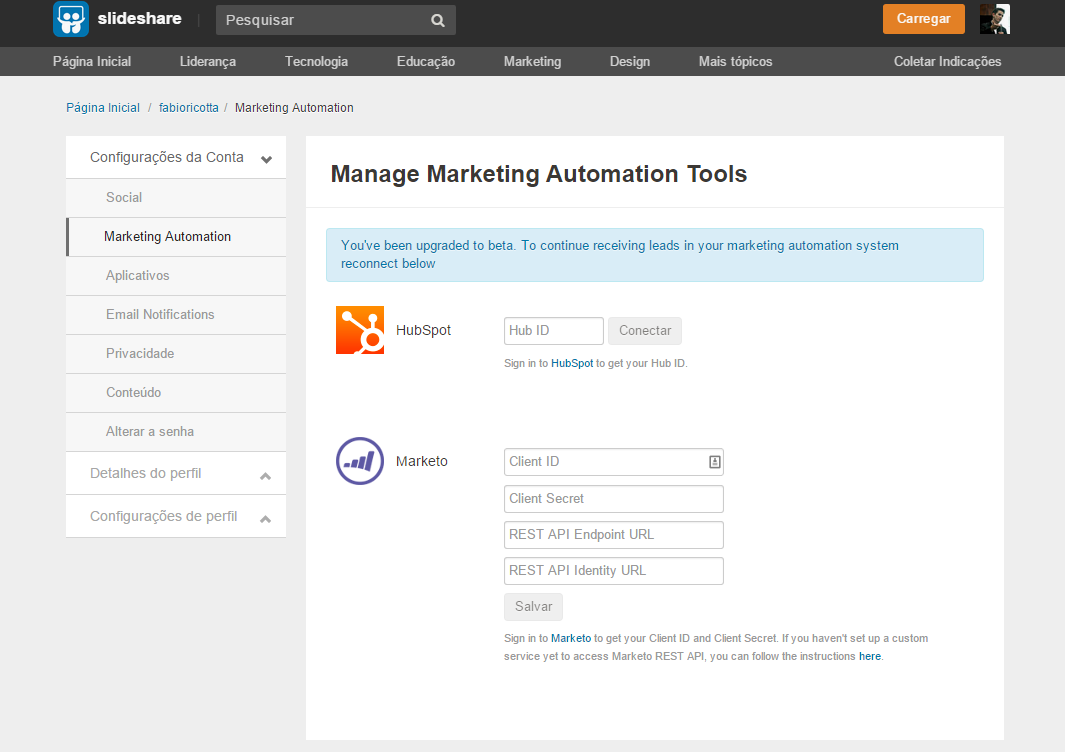Click the Marketo logo icon

pos(360,461)
